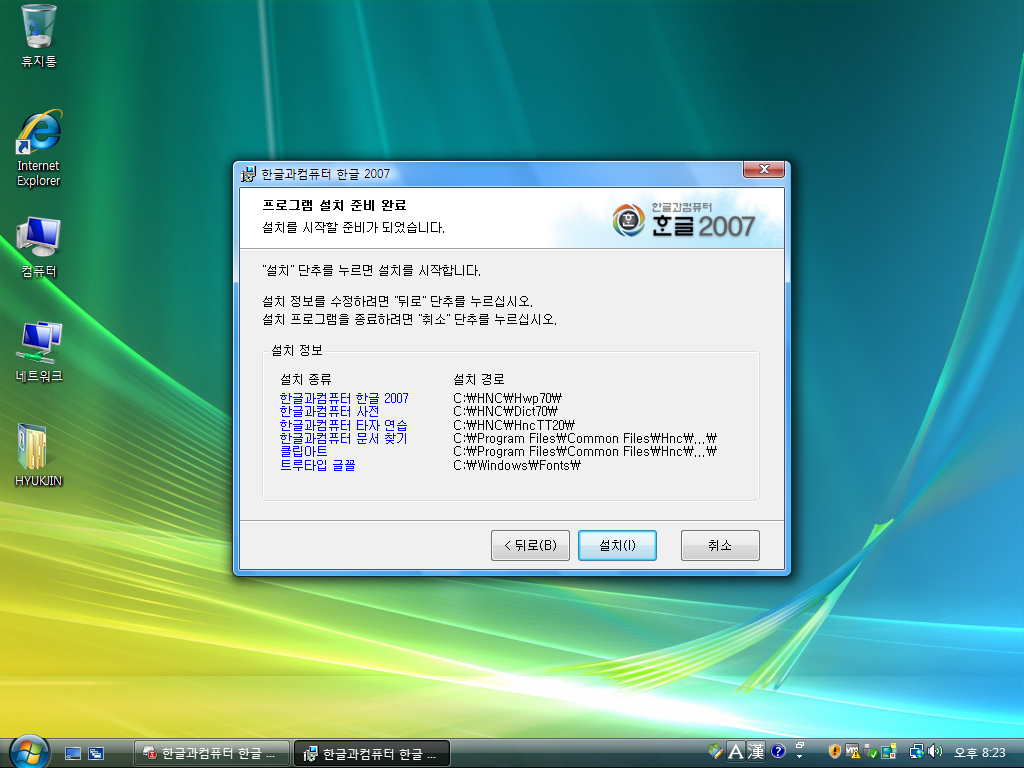
Task: Open the volume speaker tray icon
Action: tap(935, 752)
